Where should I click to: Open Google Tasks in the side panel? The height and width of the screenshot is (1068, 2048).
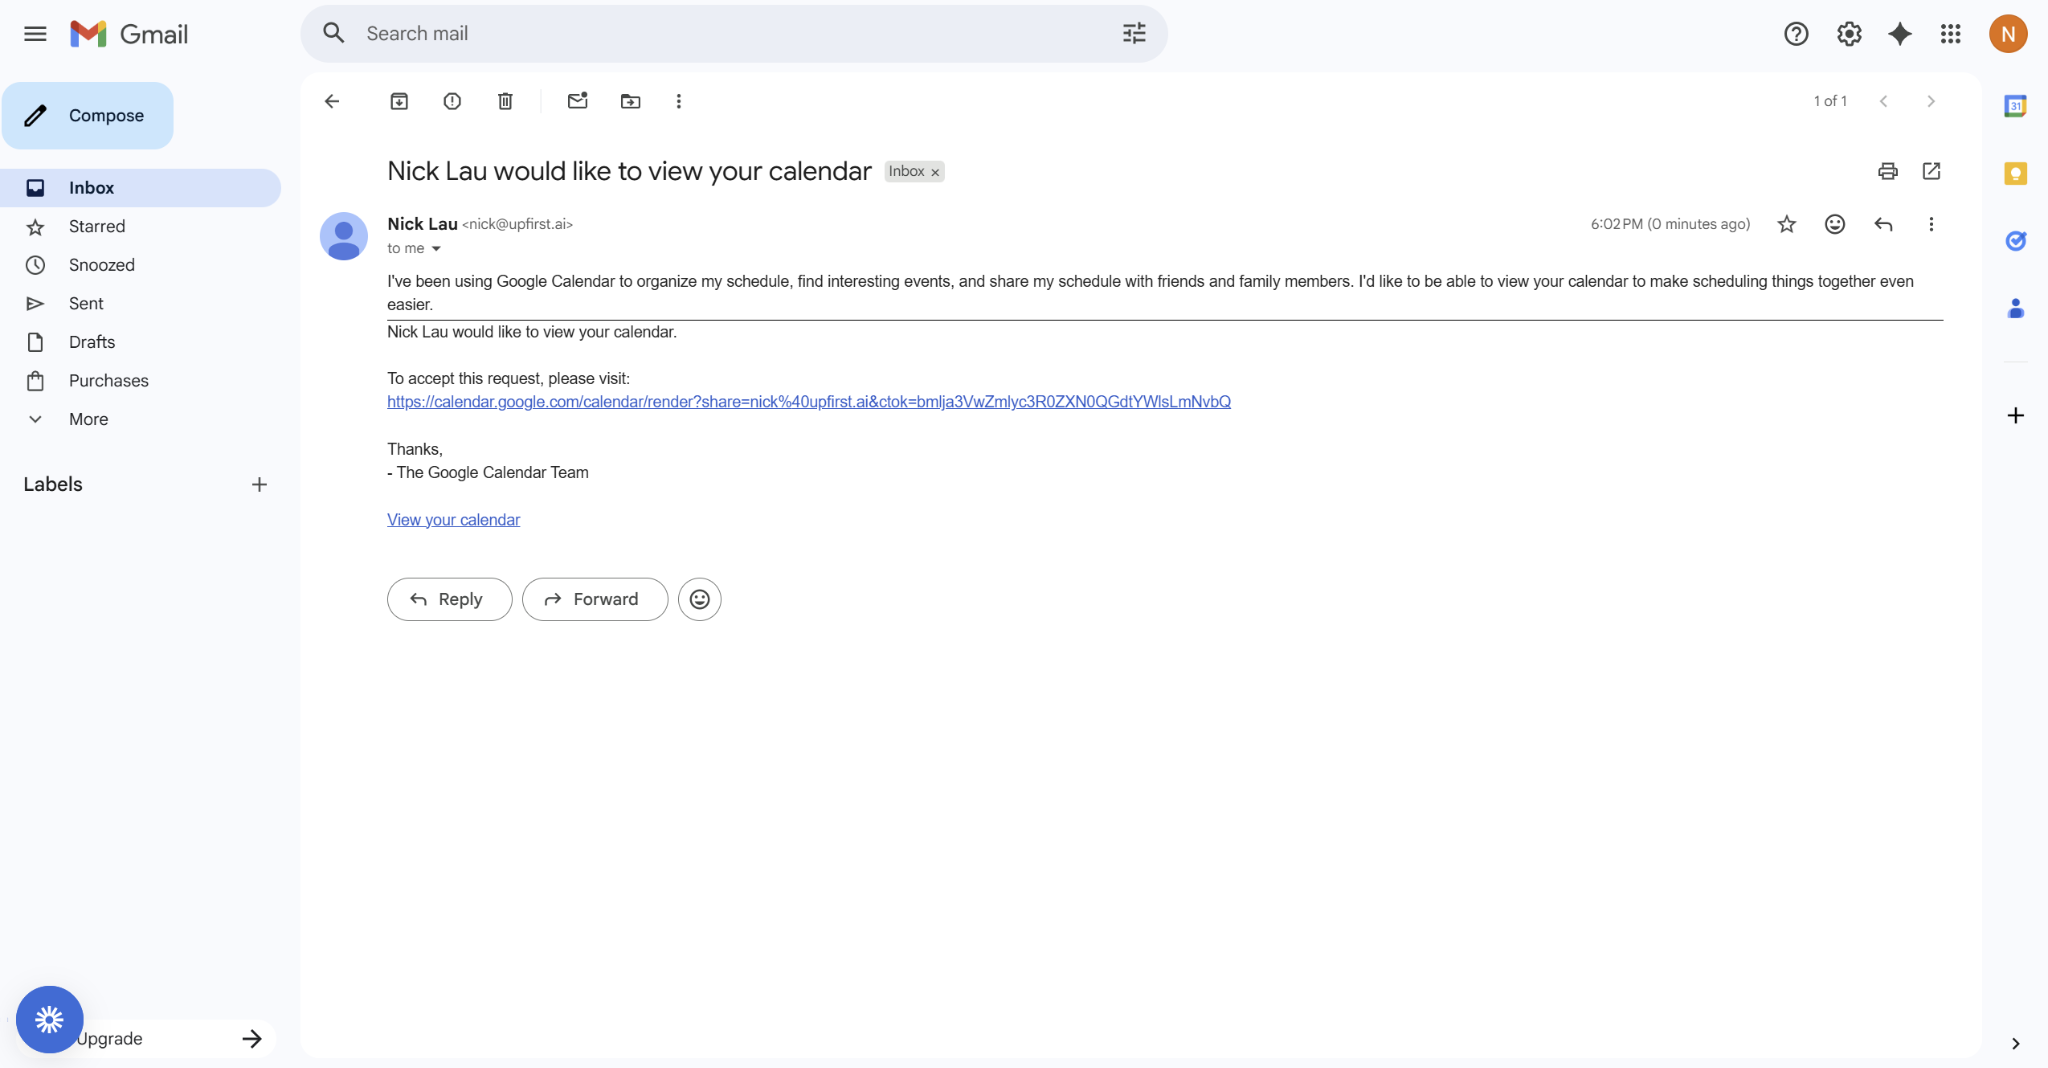click(x=2016, y=240)
